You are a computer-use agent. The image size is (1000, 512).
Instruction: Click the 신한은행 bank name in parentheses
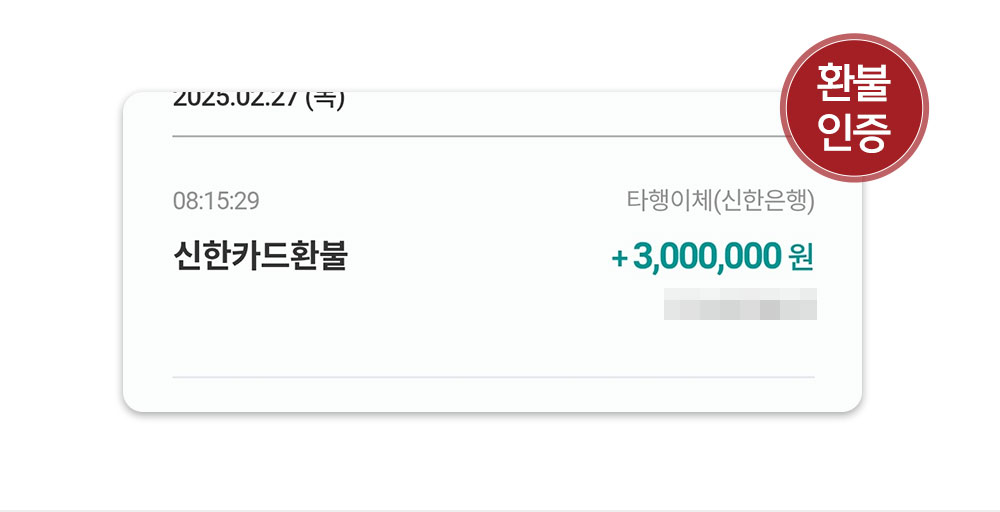765,201
